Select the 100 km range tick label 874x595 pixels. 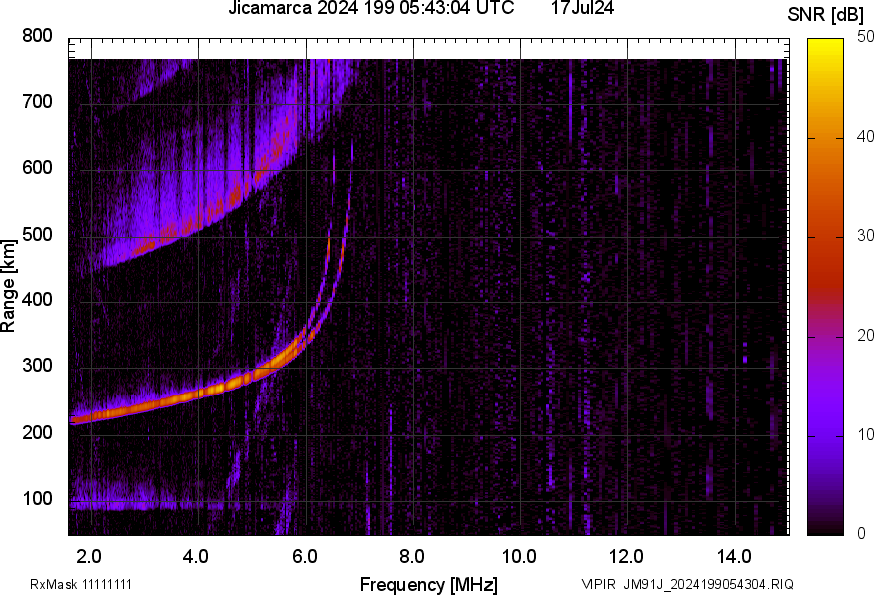coord(36,498)
